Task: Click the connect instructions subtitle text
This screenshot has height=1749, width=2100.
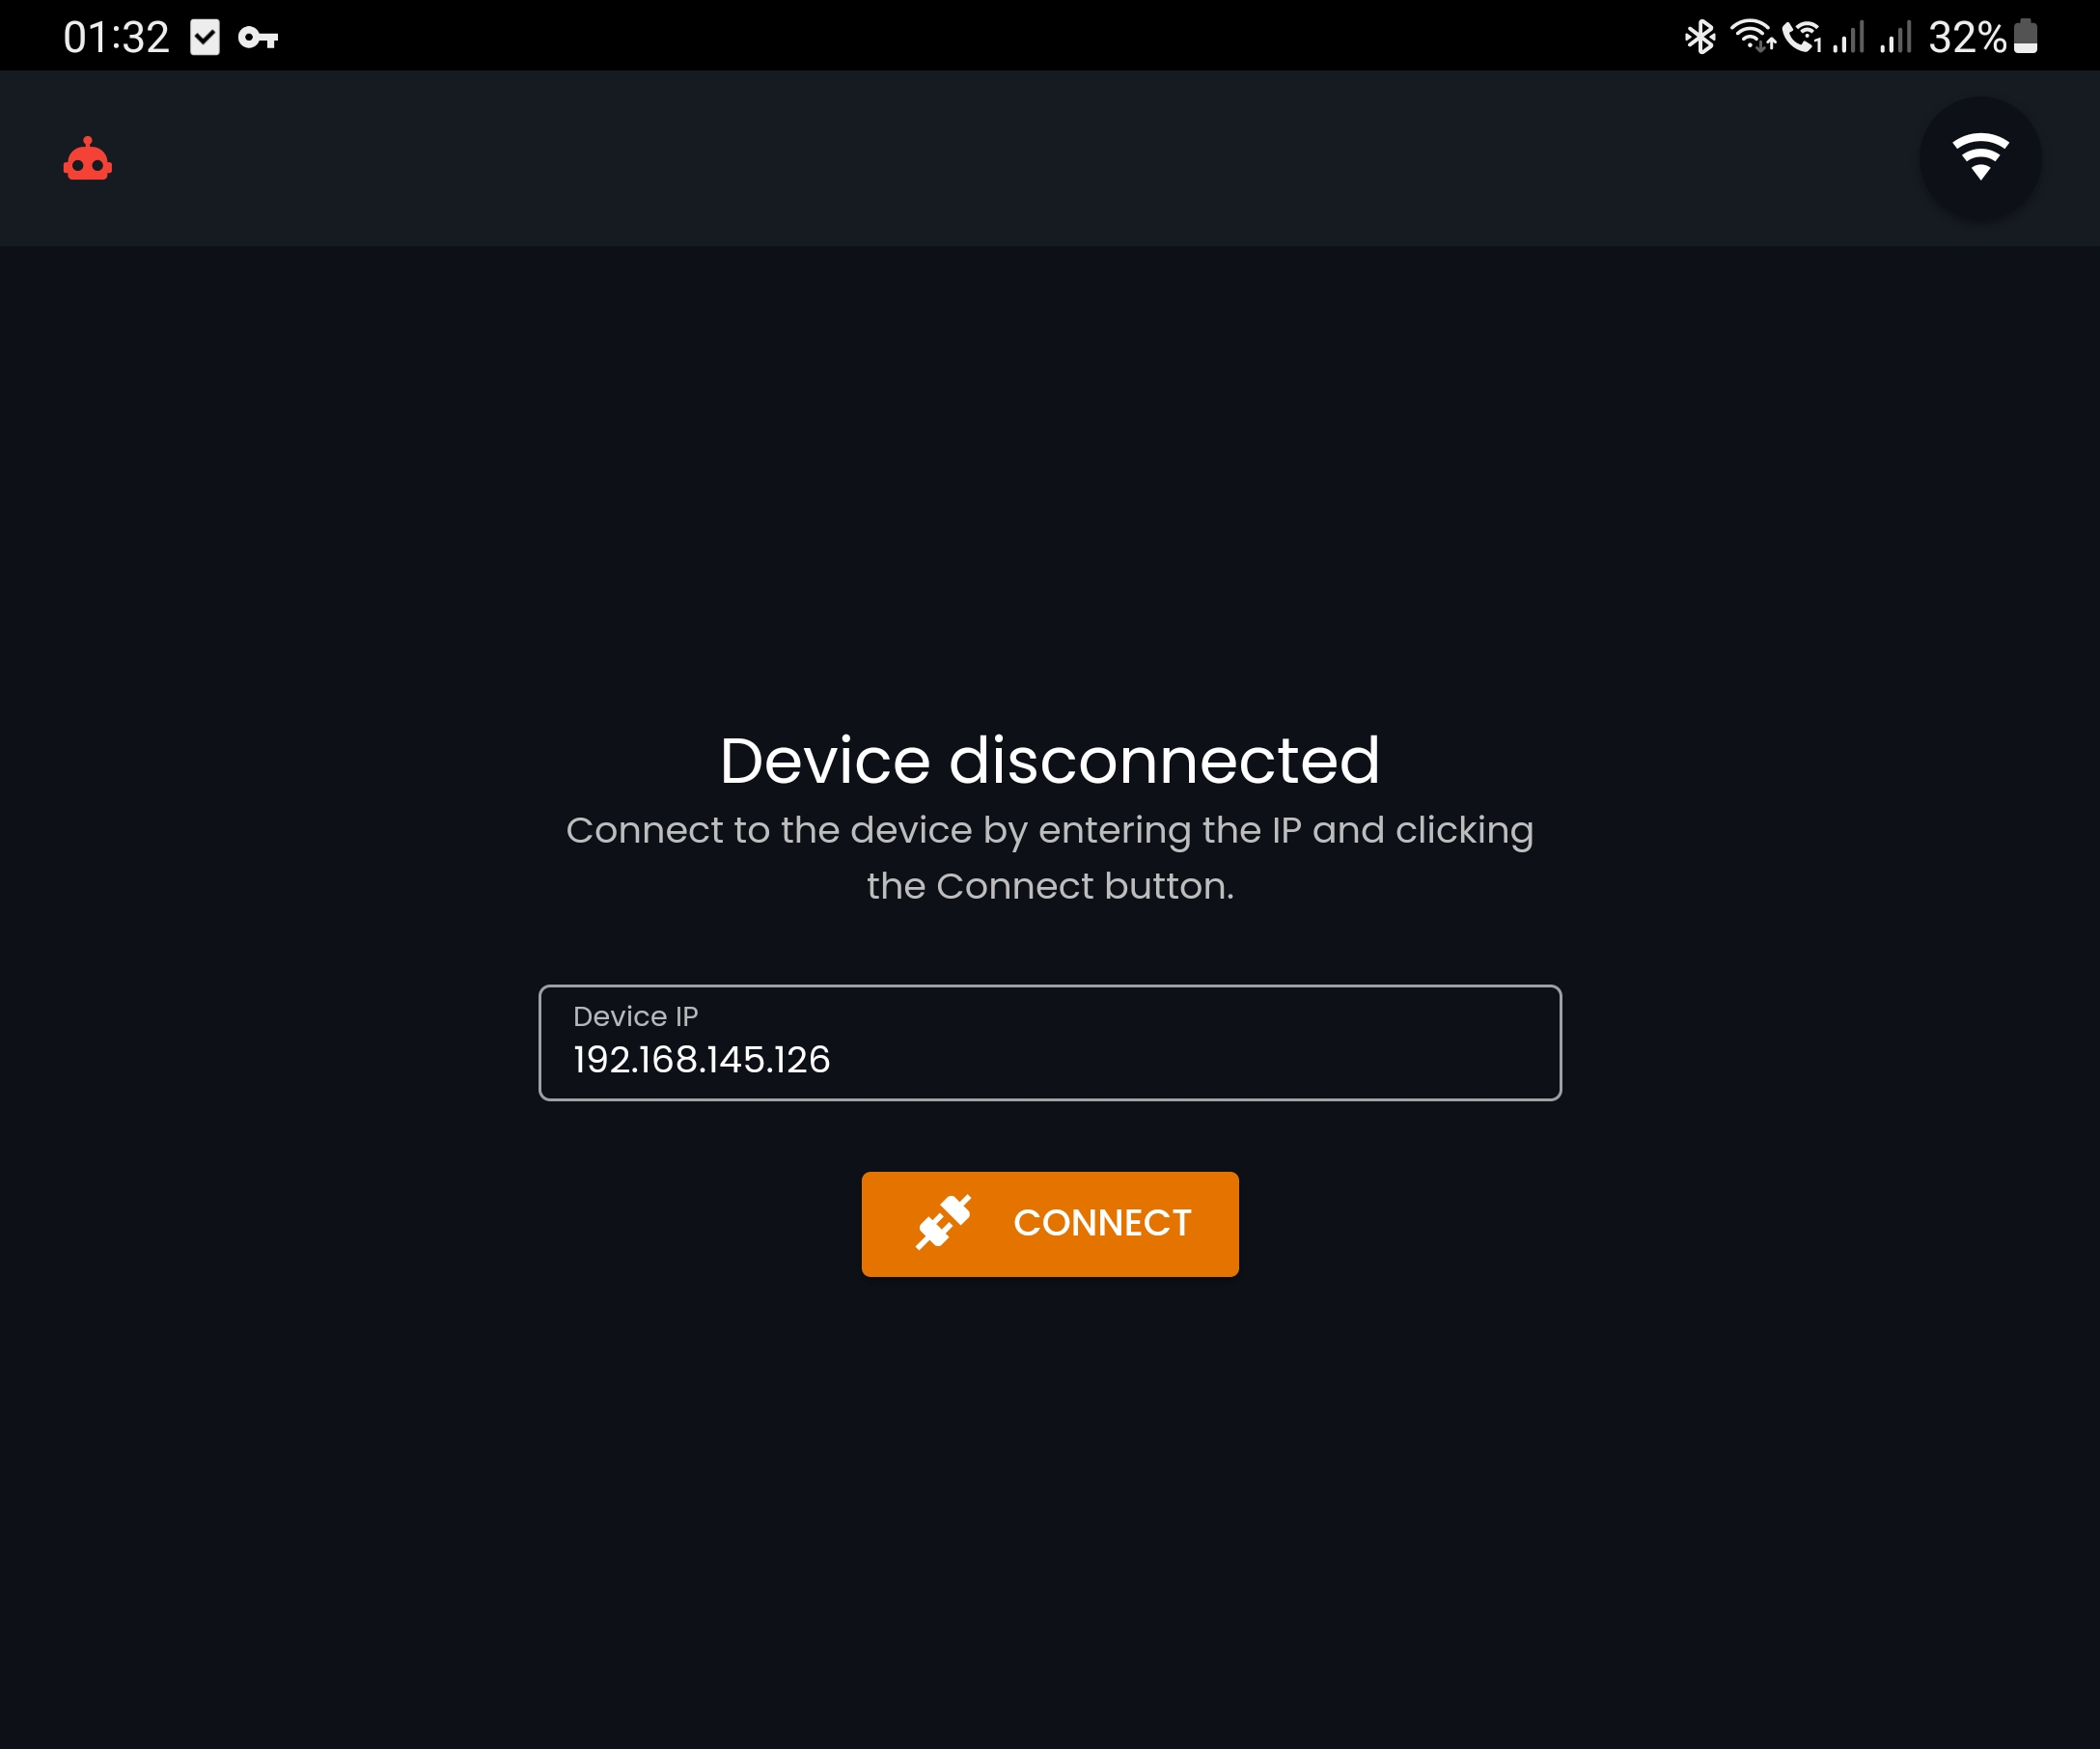Action: [1050, 858]
